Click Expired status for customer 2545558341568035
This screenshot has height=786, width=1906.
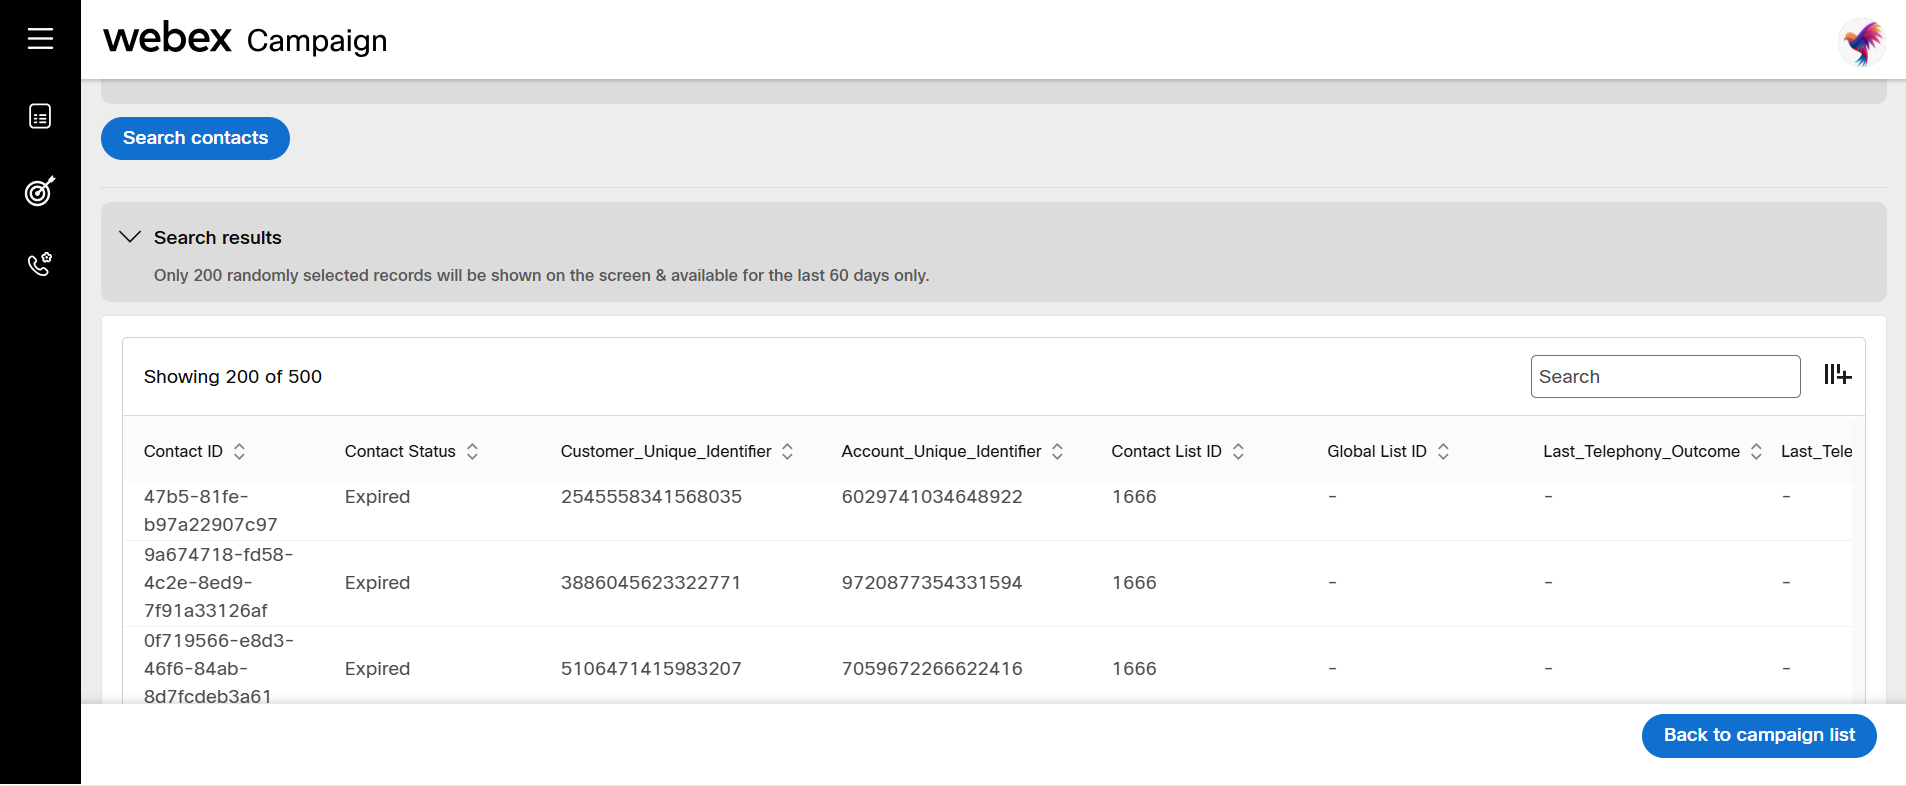coord(377,497)
